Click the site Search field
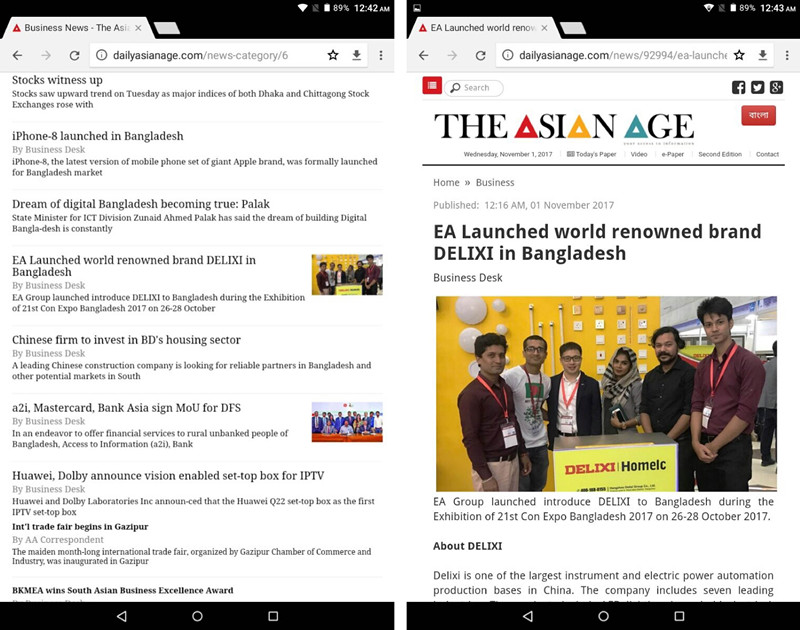This screenshot has height=630, width=800. point(474,88)
